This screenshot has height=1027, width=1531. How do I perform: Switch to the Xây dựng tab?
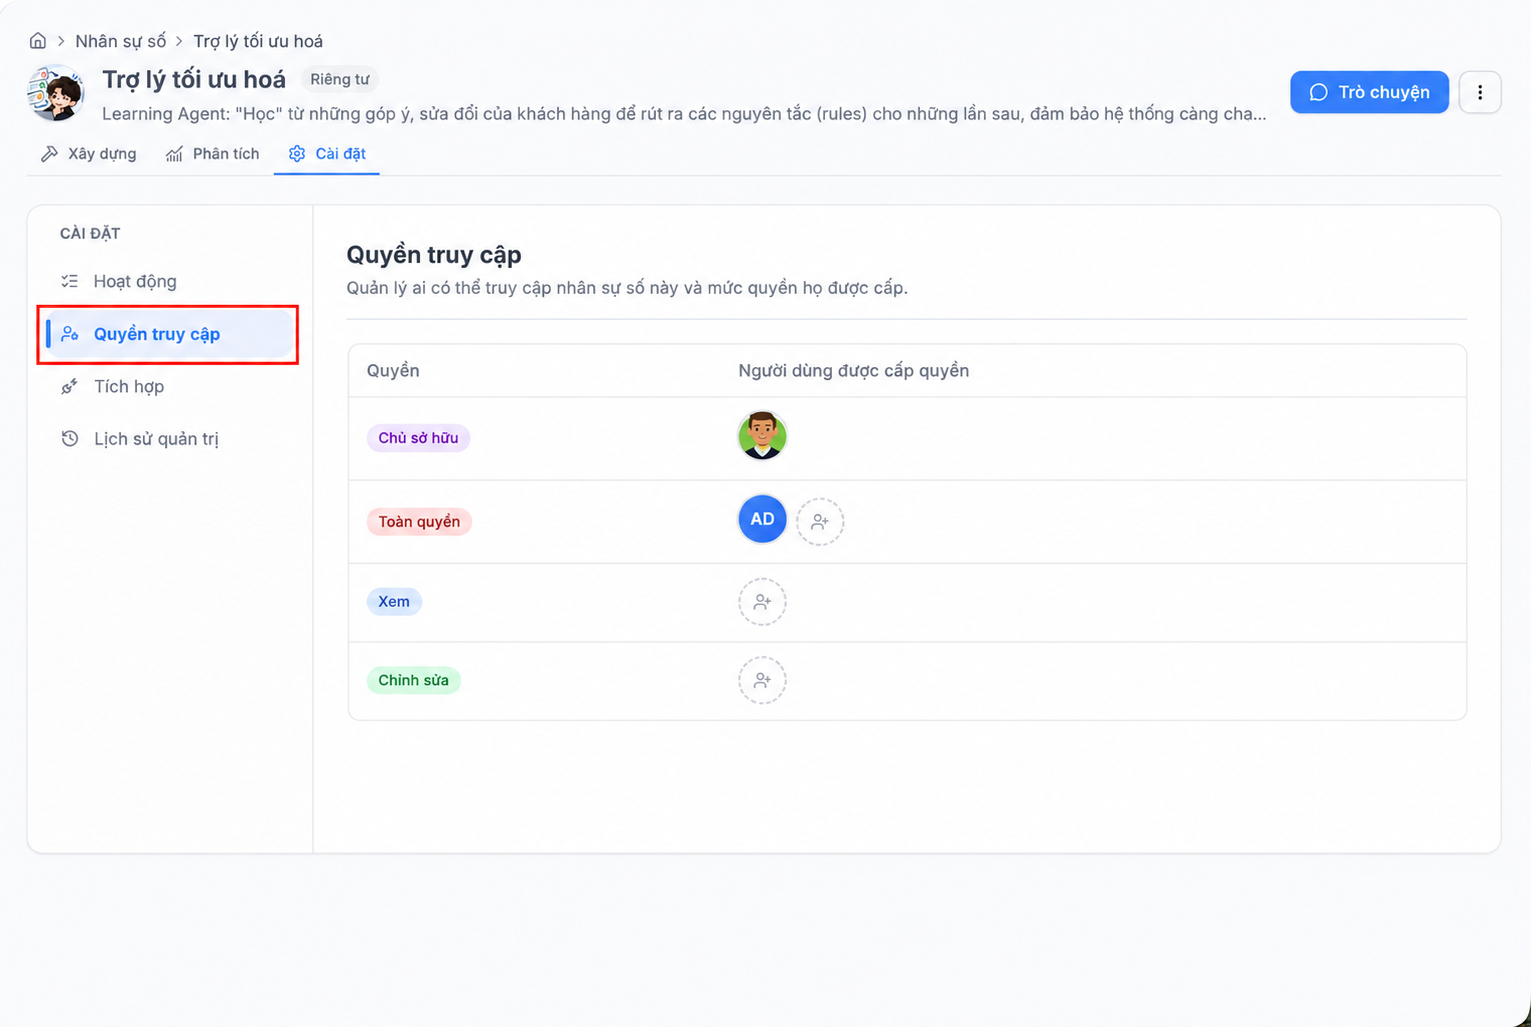click(x=88, y=153)
